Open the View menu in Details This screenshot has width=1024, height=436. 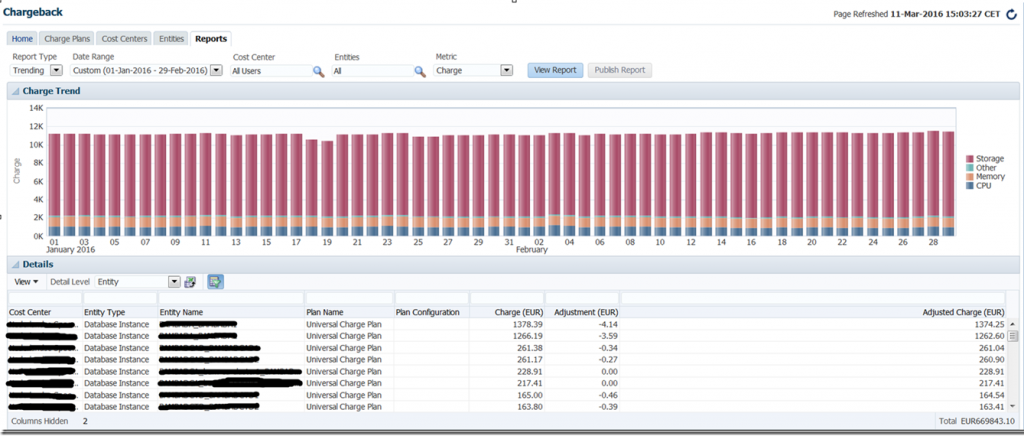(x=27, y=282)
